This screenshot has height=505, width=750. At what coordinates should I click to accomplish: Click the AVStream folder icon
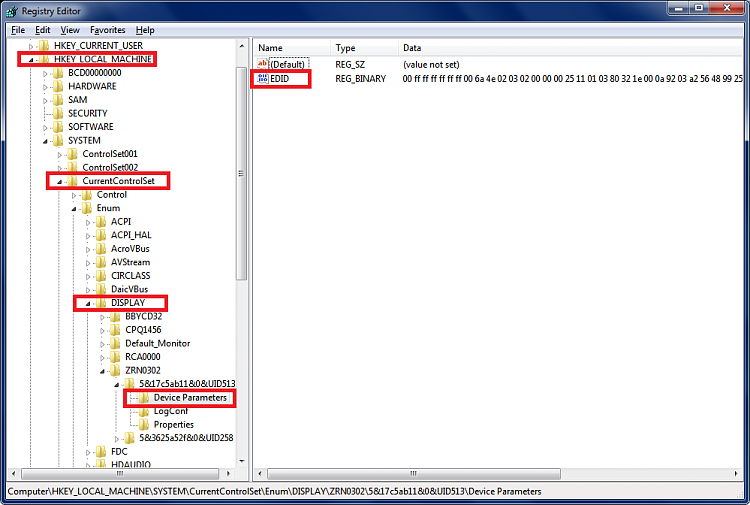pos(101,262)
